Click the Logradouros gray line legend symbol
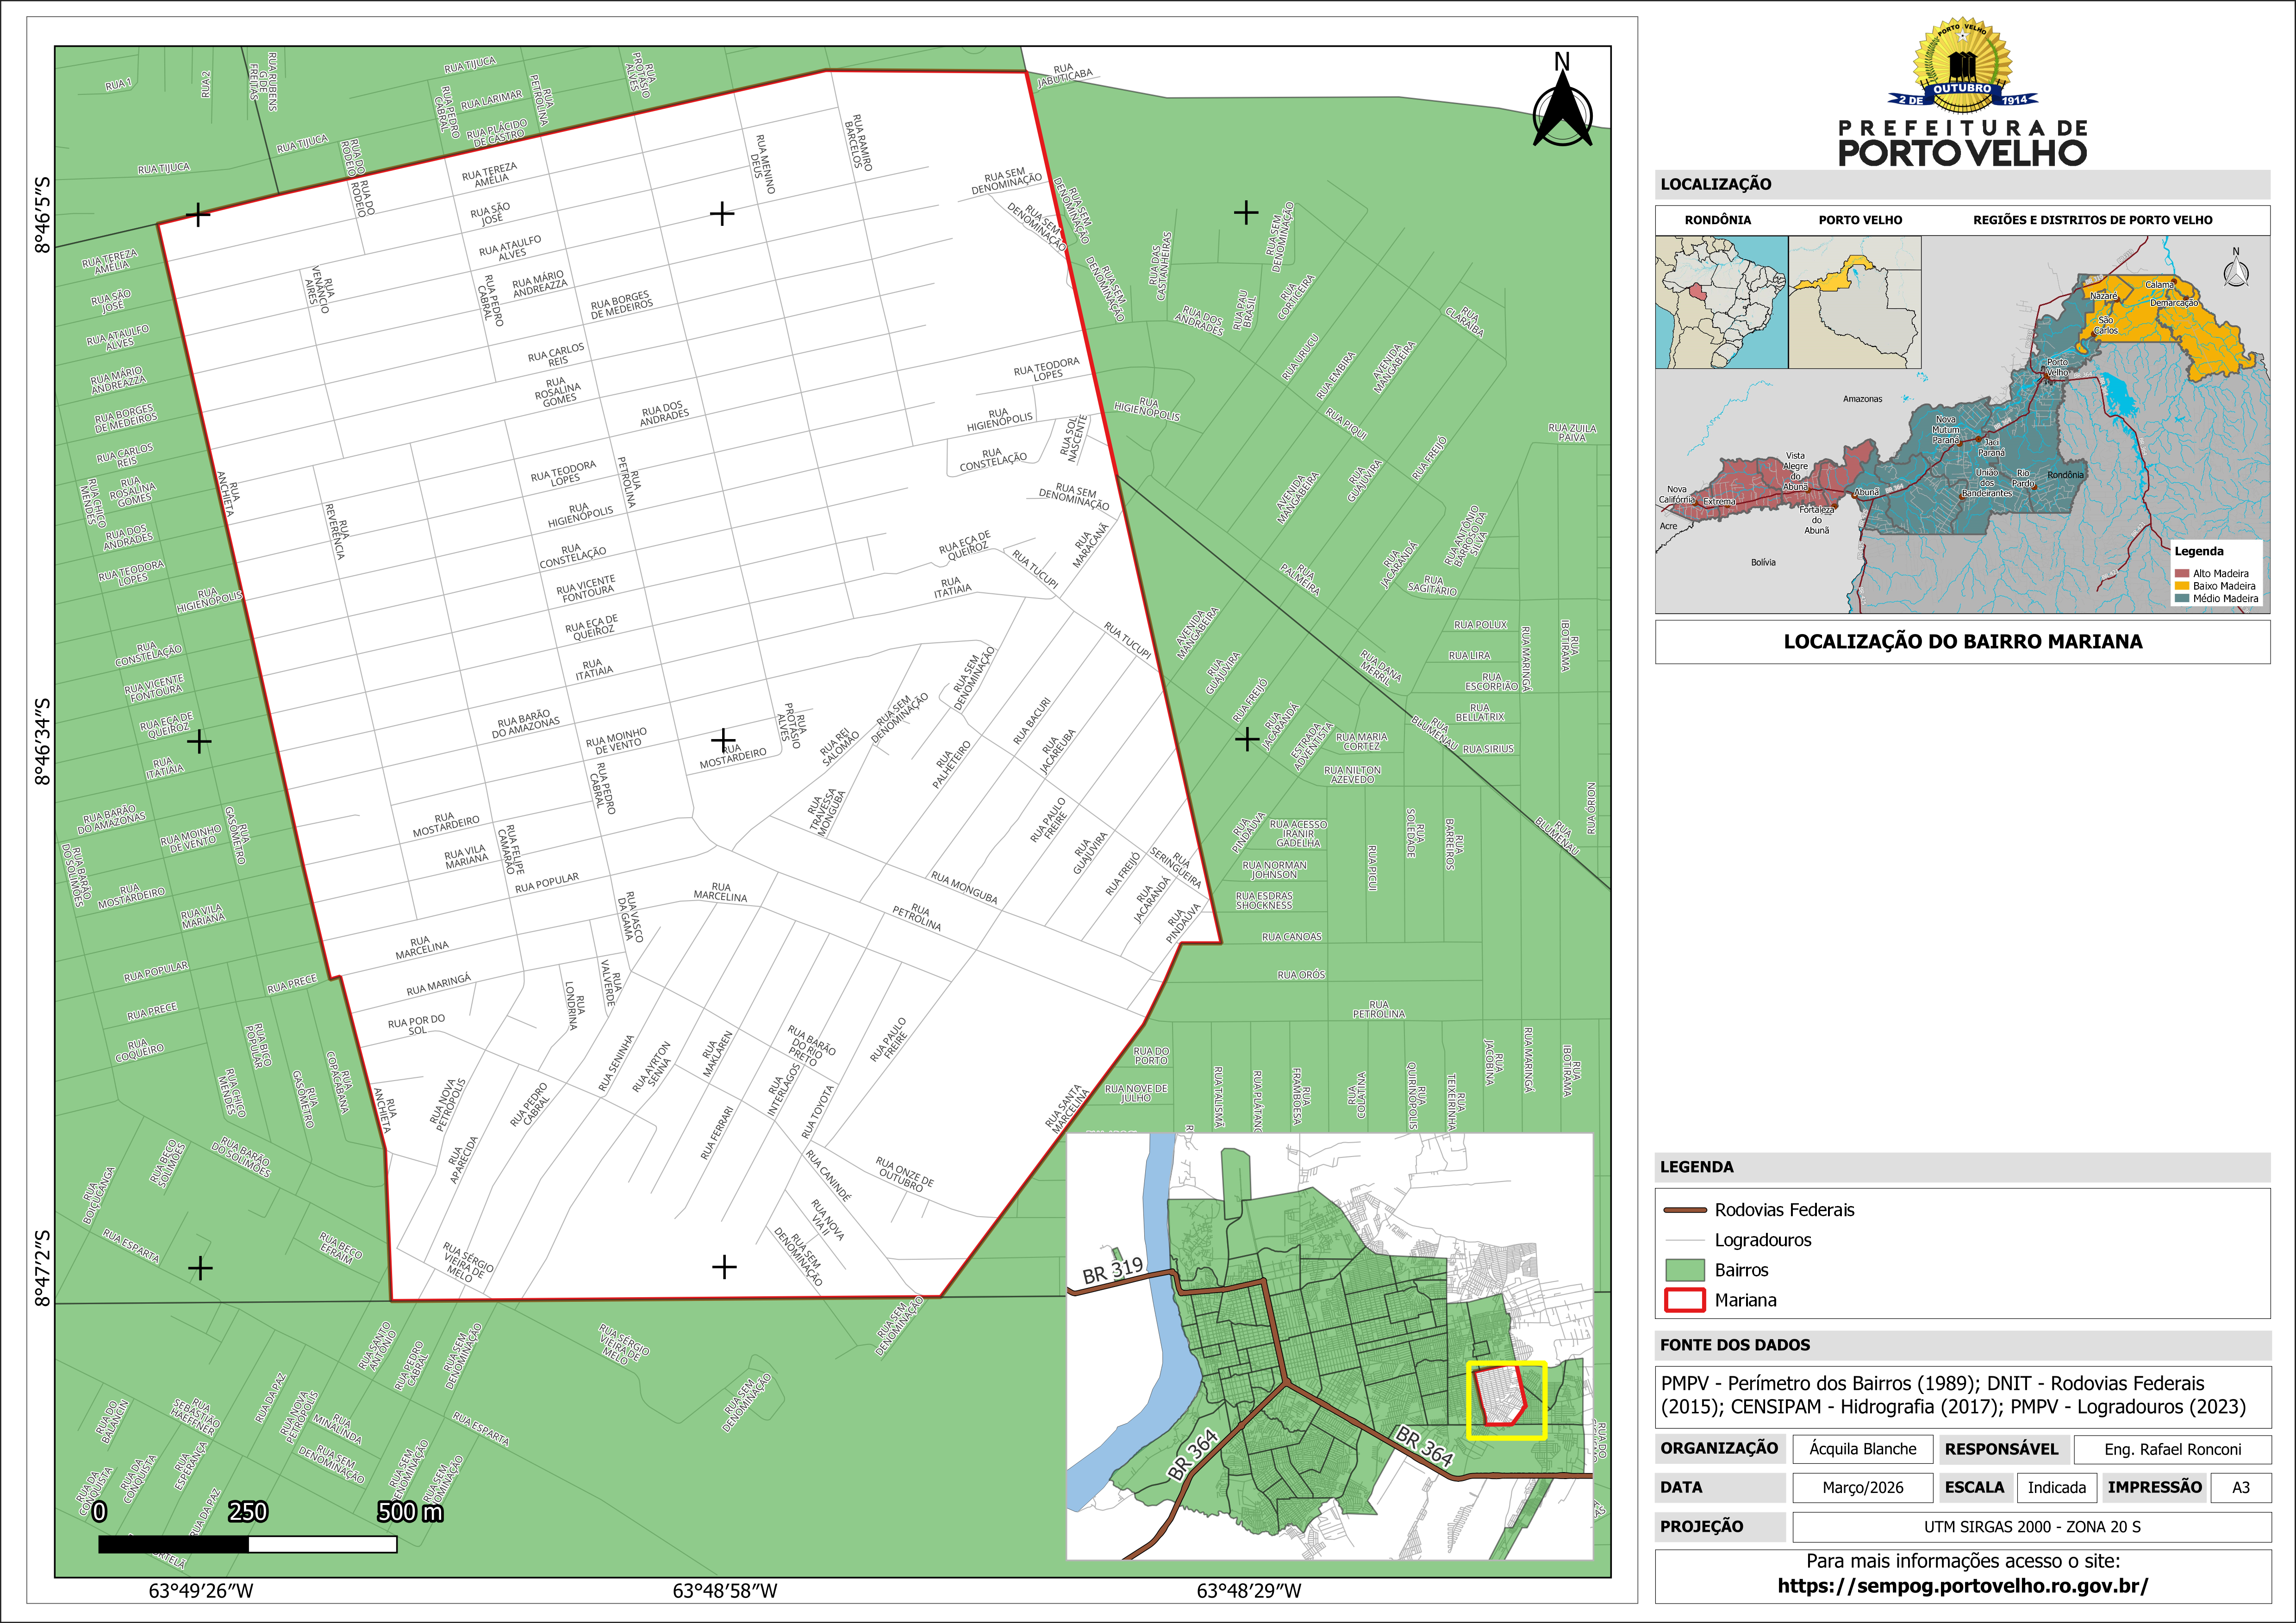This screenshot has width=2296, height=1623. (1684, 1240)
